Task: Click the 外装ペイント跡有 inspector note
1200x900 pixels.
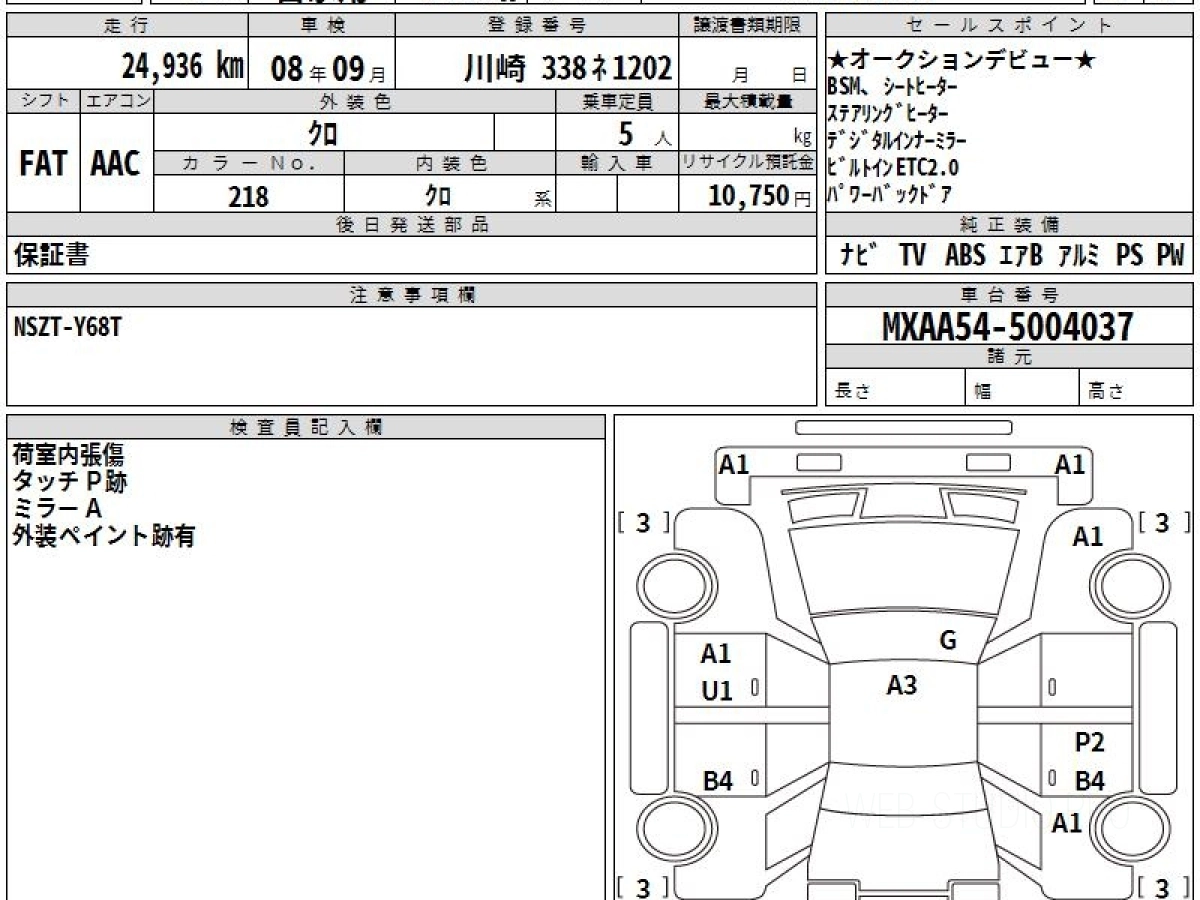Action: point(103,536)
